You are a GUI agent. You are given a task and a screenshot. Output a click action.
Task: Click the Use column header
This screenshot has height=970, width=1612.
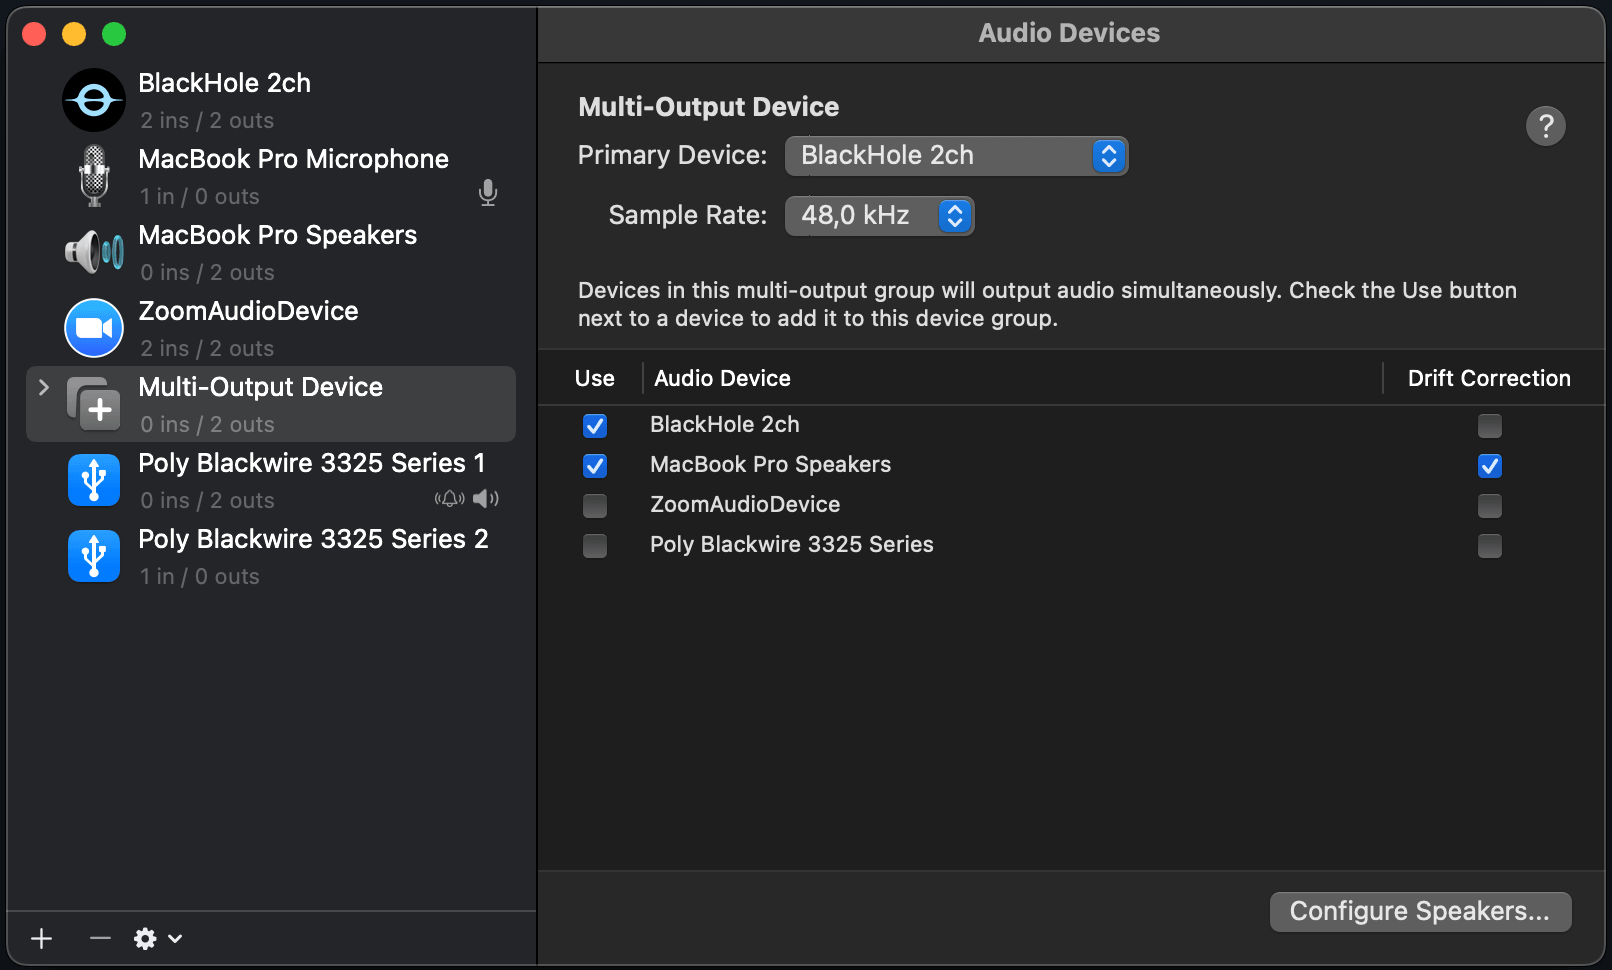(595, 378)
